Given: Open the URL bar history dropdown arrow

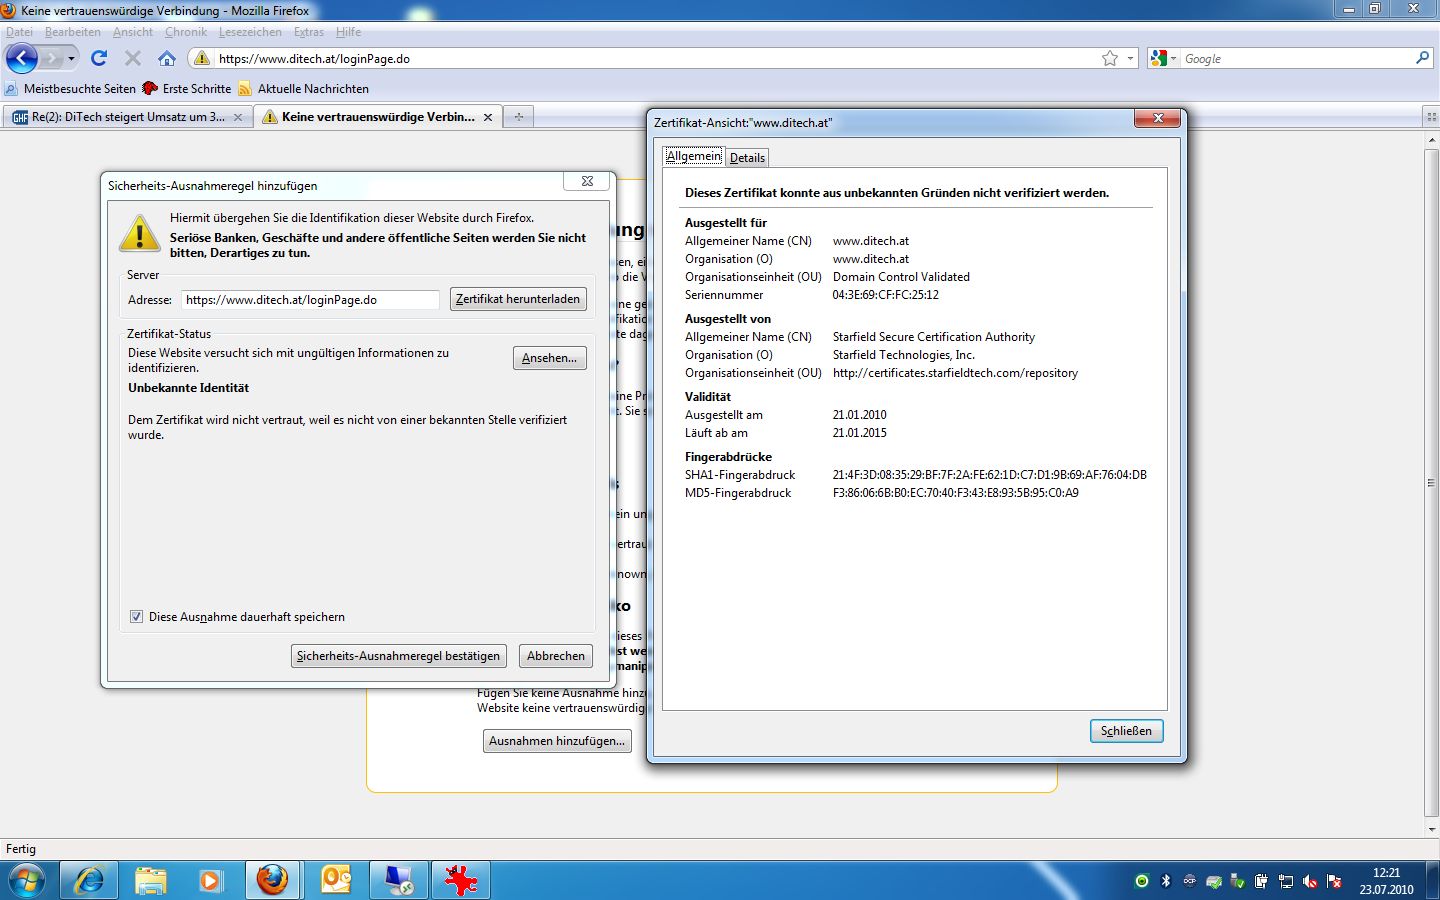Looking at the screenshot, I should pos(1130,58).
